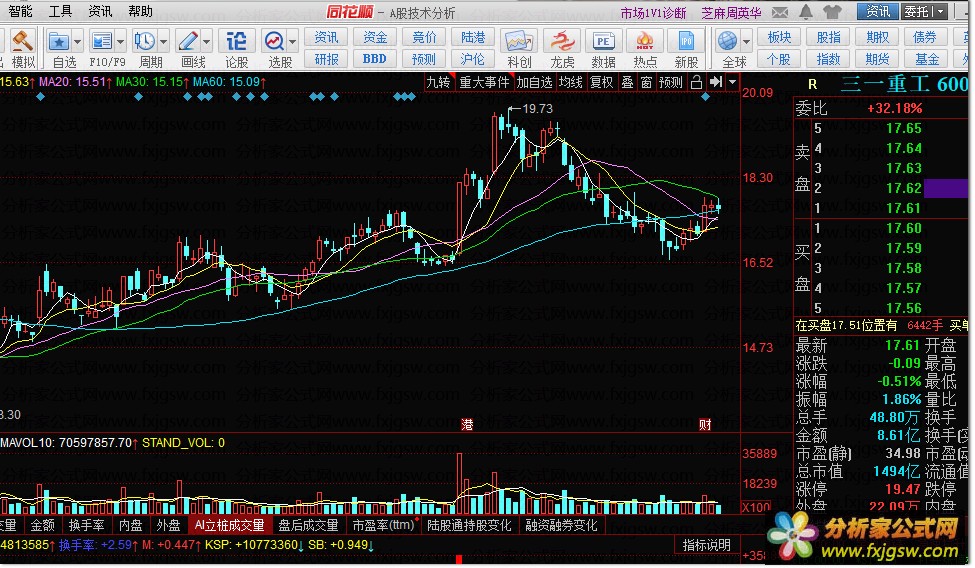Switch to 陆股通持股变化 tab
Image resolution: width=975 pixels, height=568 pixels.
click(469, 525)
